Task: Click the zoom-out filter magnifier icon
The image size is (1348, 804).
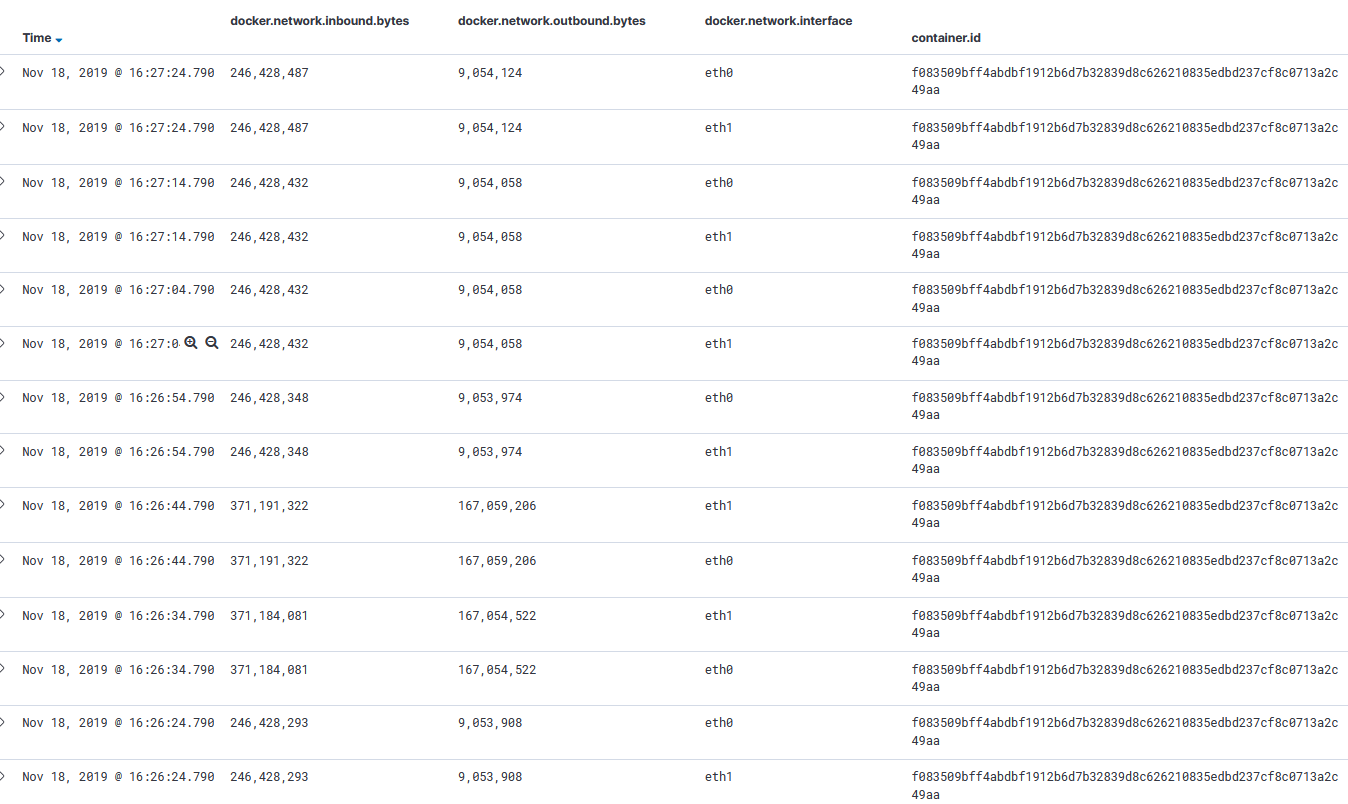Action: (211, 342)
